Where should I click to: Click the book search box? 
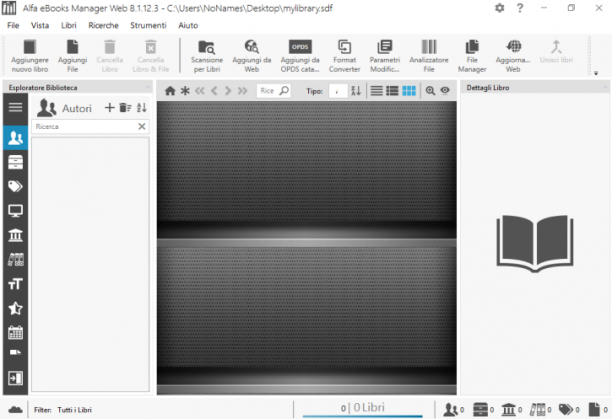(274, 91)
